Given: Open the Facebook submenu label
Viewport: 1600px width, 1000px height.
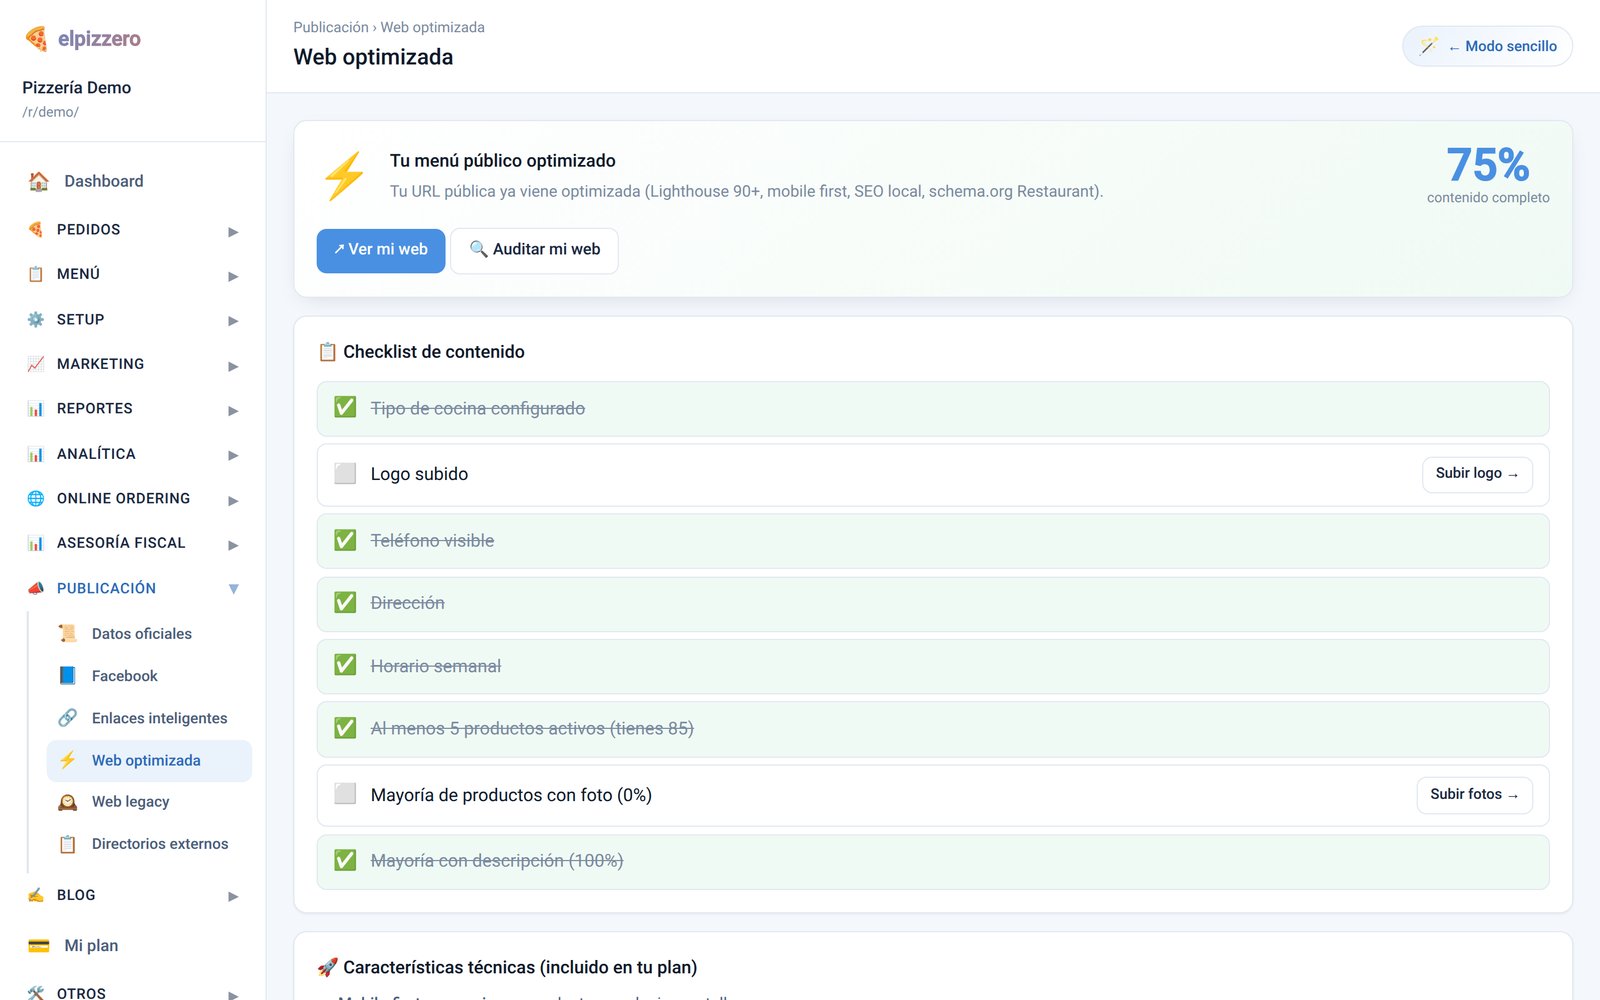Looking at the screenshot, I should point(125,676).
